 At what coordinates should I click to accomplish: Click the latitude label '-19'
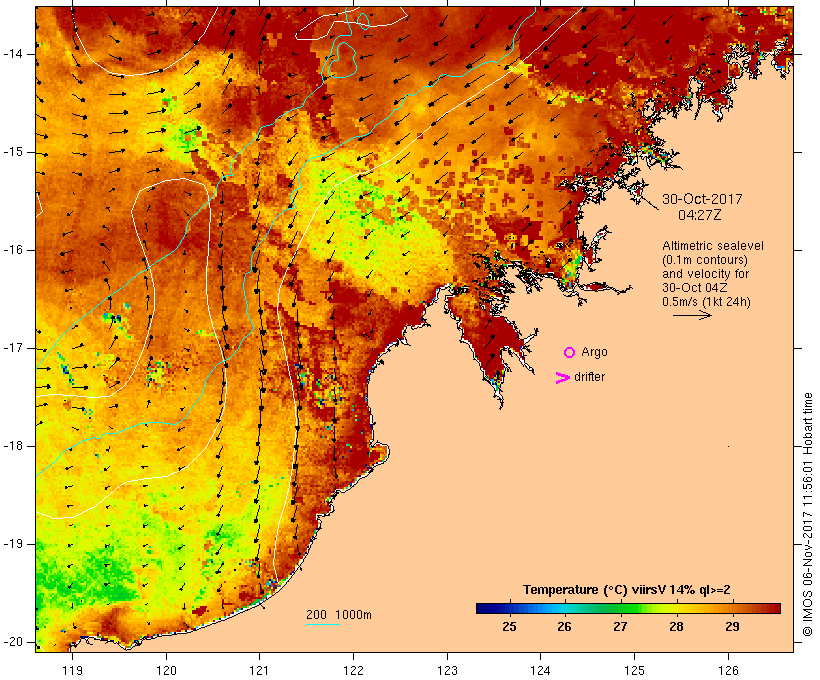point(13,544)
